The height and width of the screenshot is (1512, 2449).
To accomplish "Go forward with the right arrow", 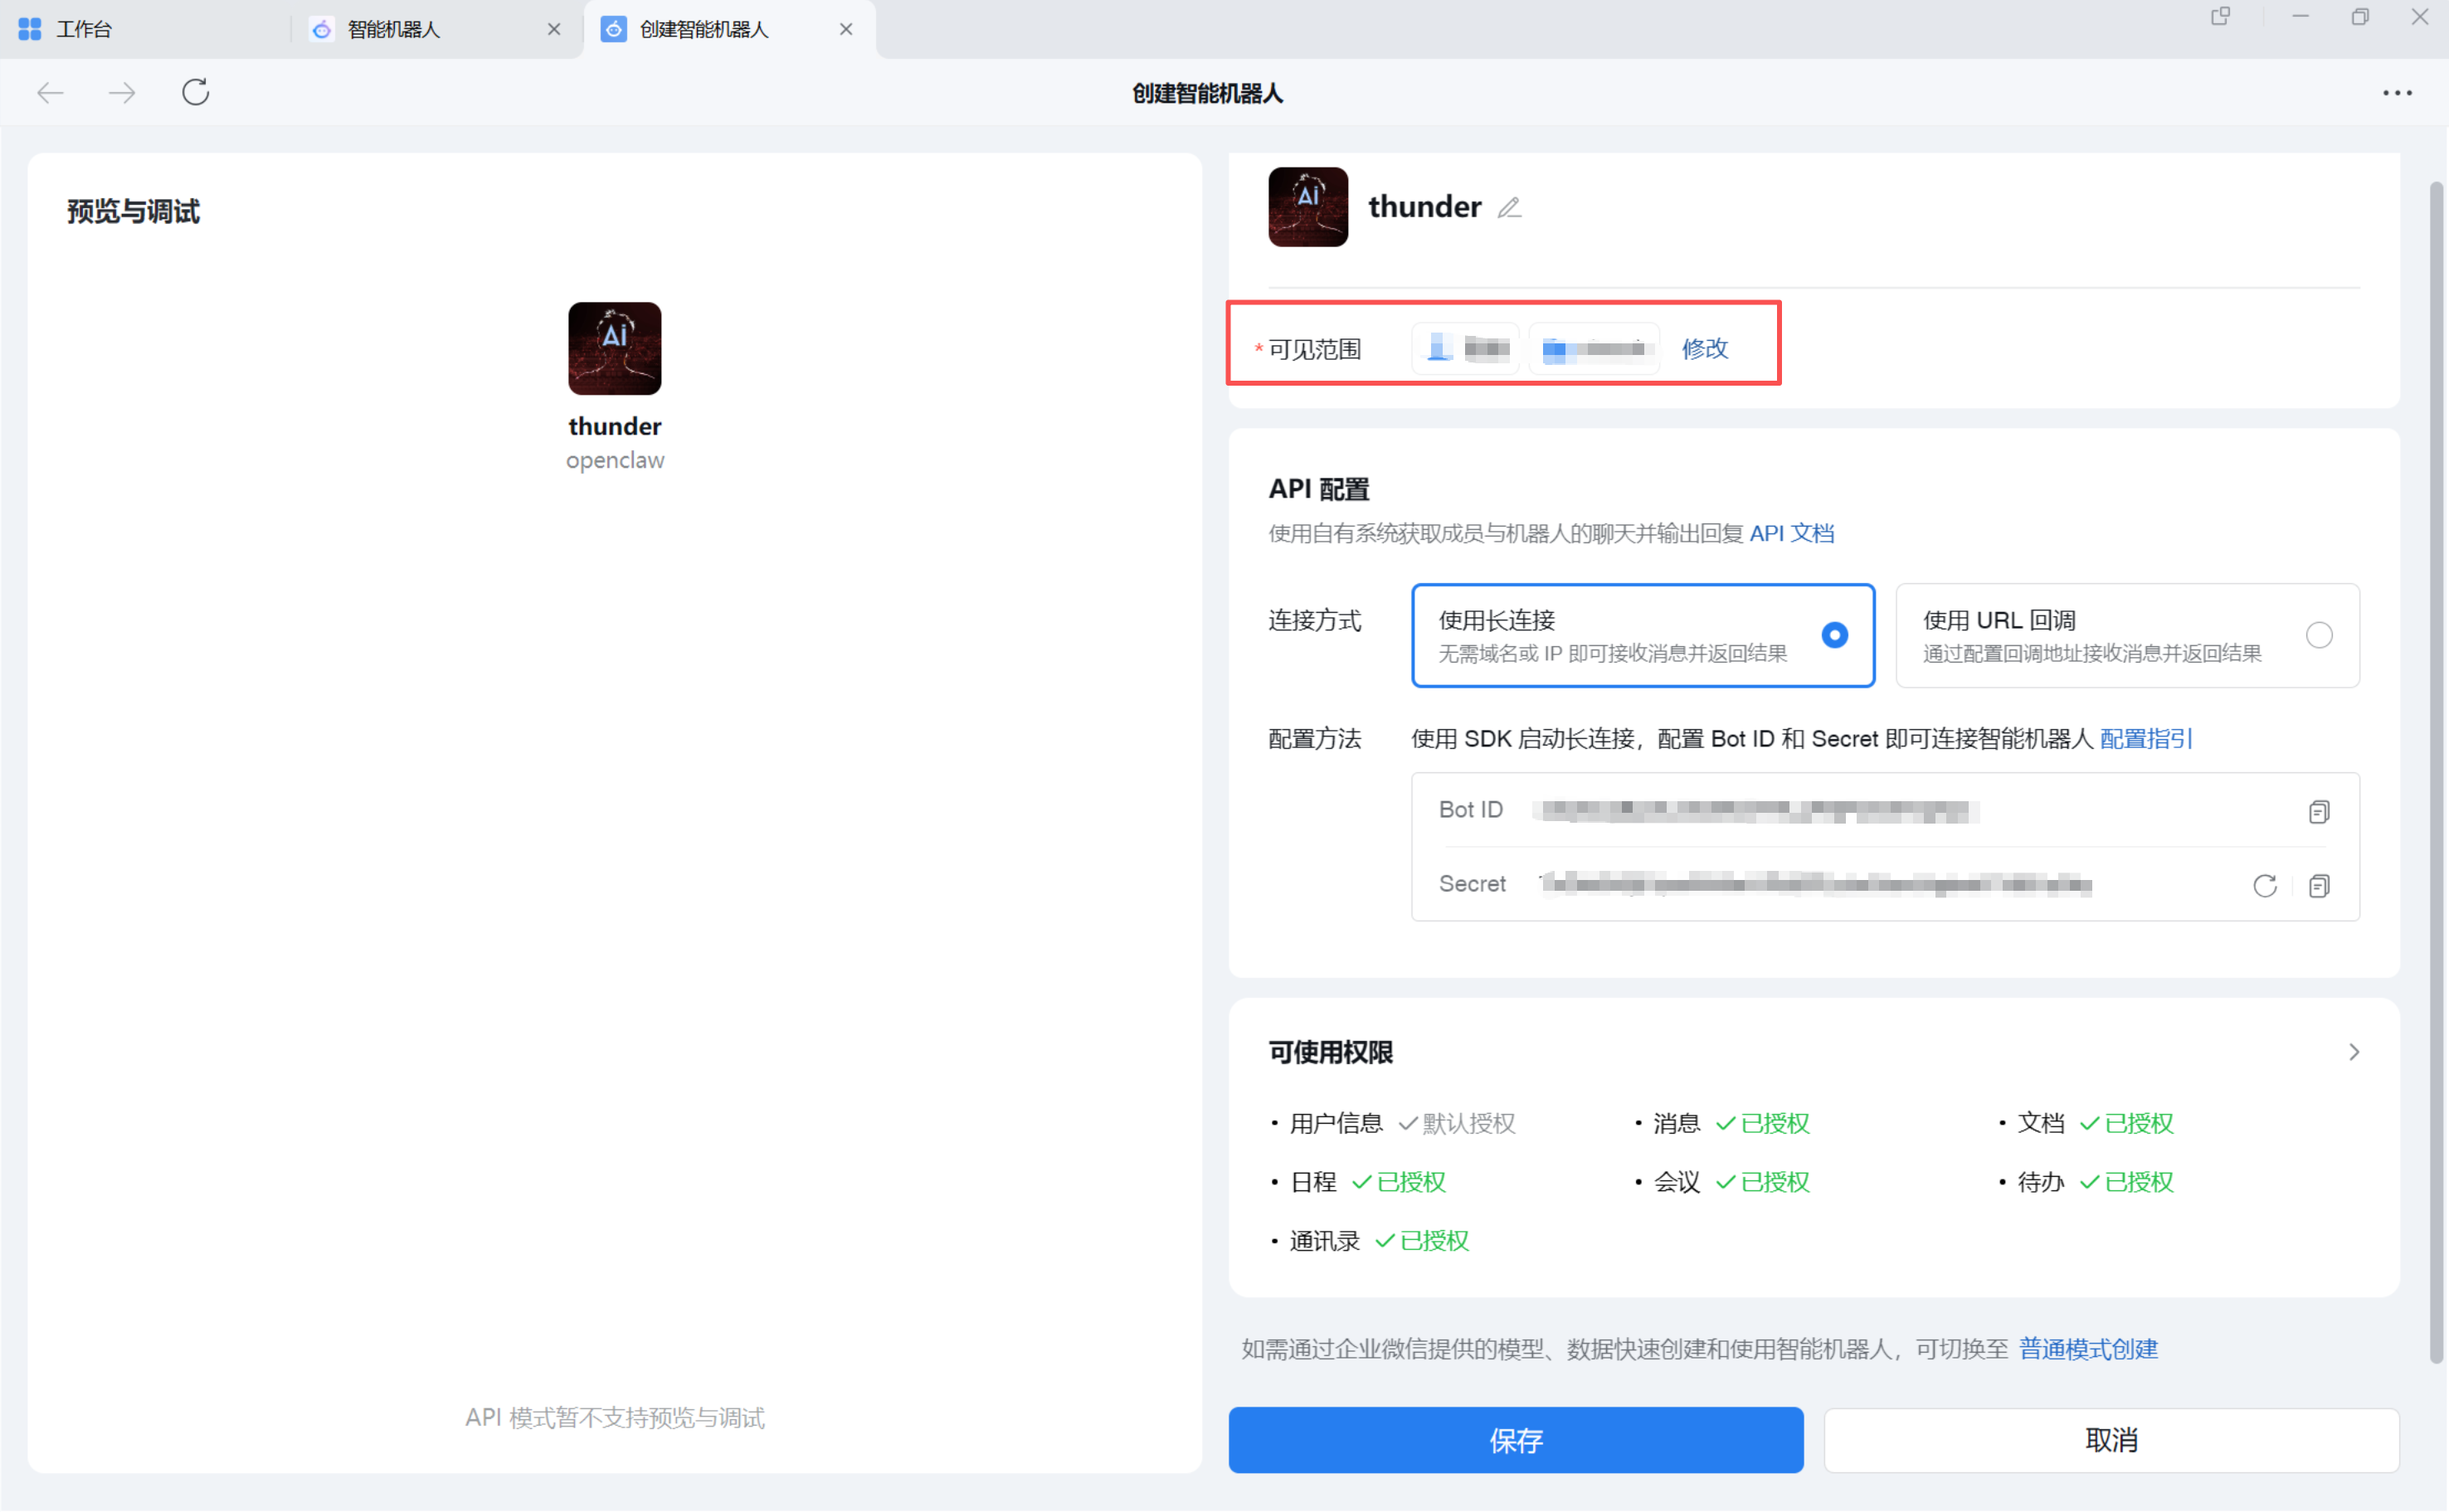I will (x=122, y=93).
